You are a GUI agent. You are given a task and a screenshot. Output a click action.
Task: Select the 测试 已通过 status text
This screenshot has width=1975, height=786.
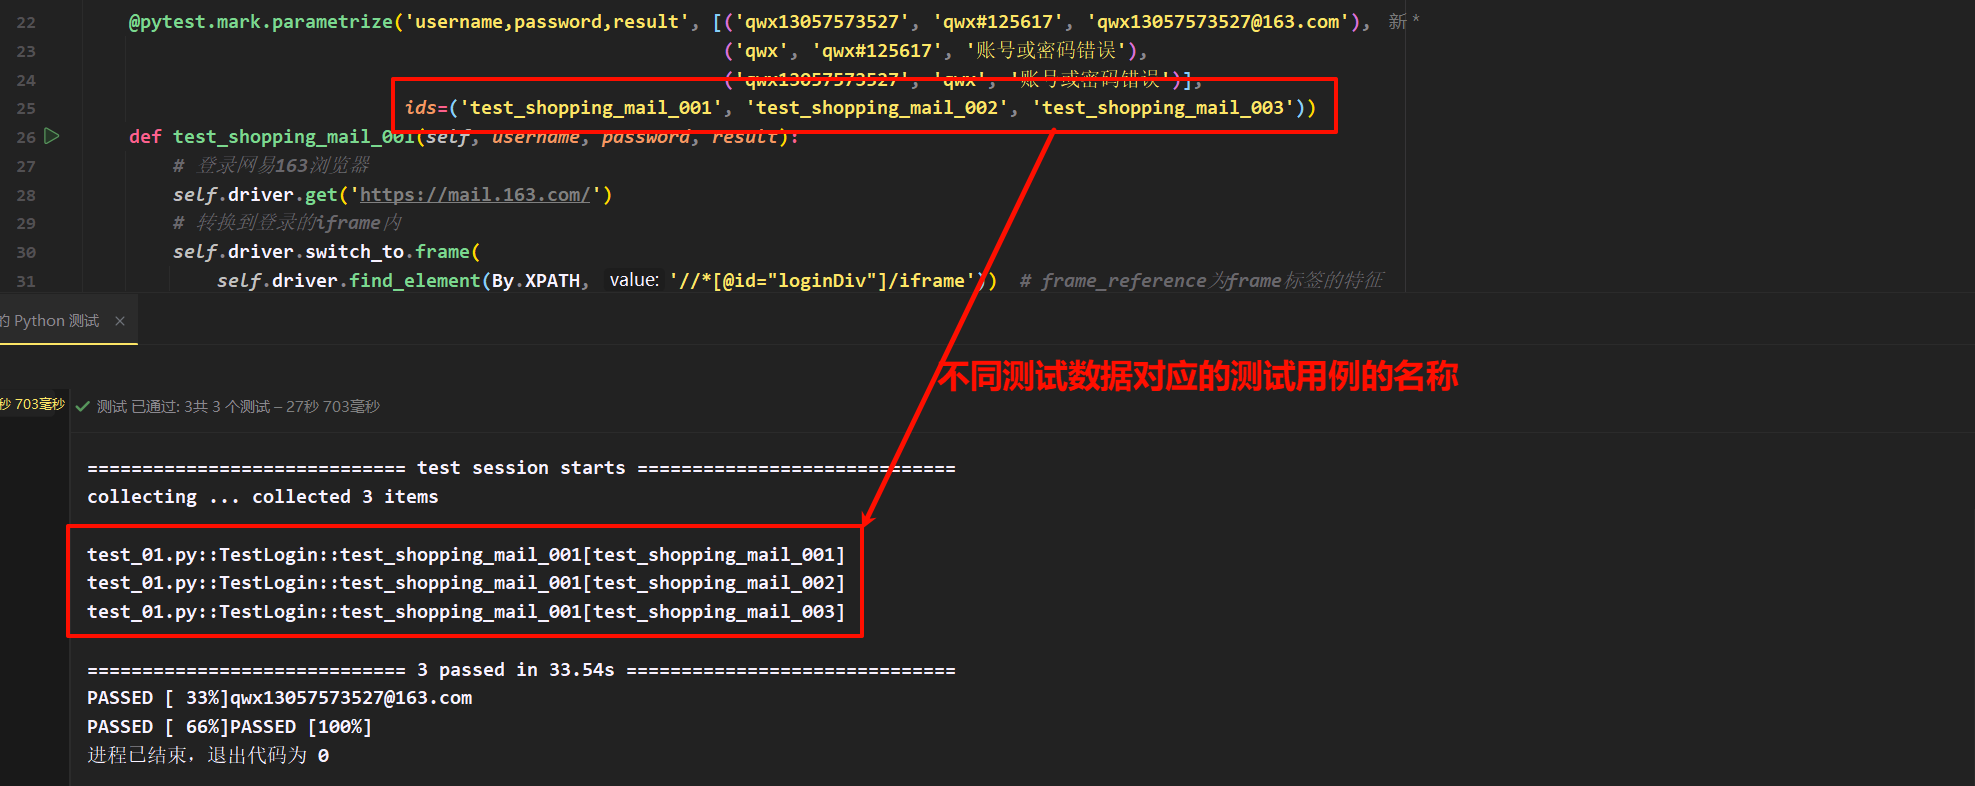[x=238, y=406]
